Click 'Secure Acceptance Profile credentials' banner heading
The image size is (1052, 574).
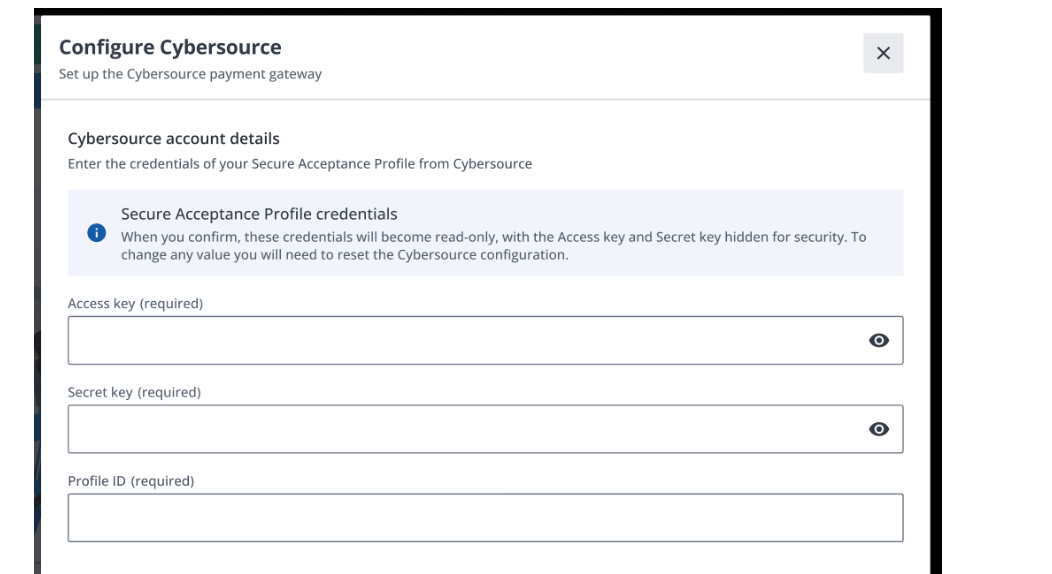(x=259, y=213)
